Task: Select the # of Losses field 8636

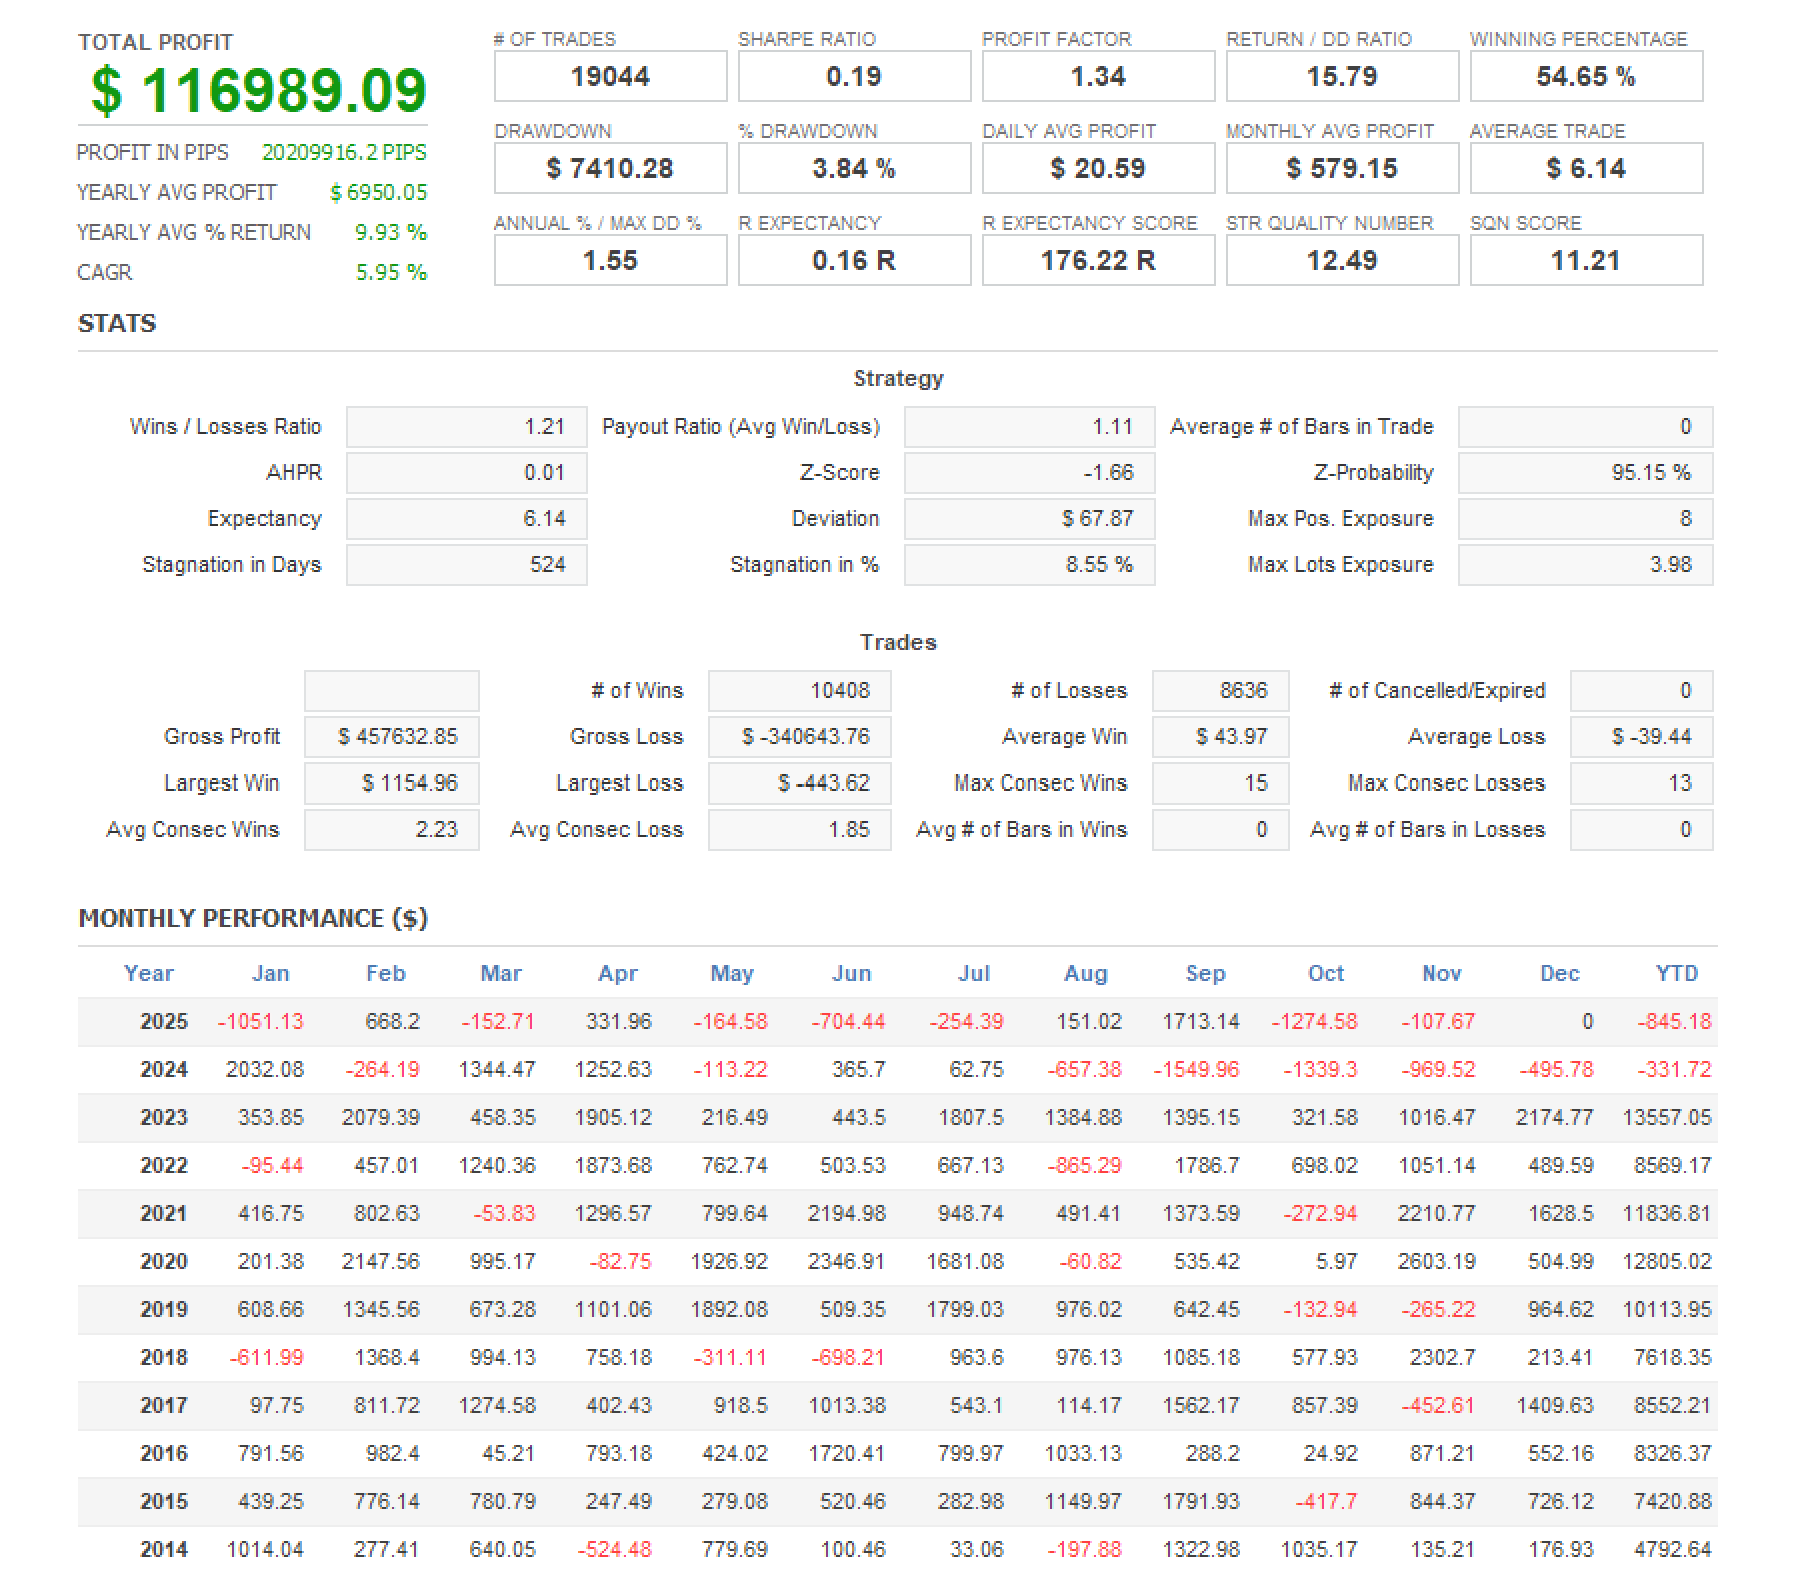Action: 1220,691
